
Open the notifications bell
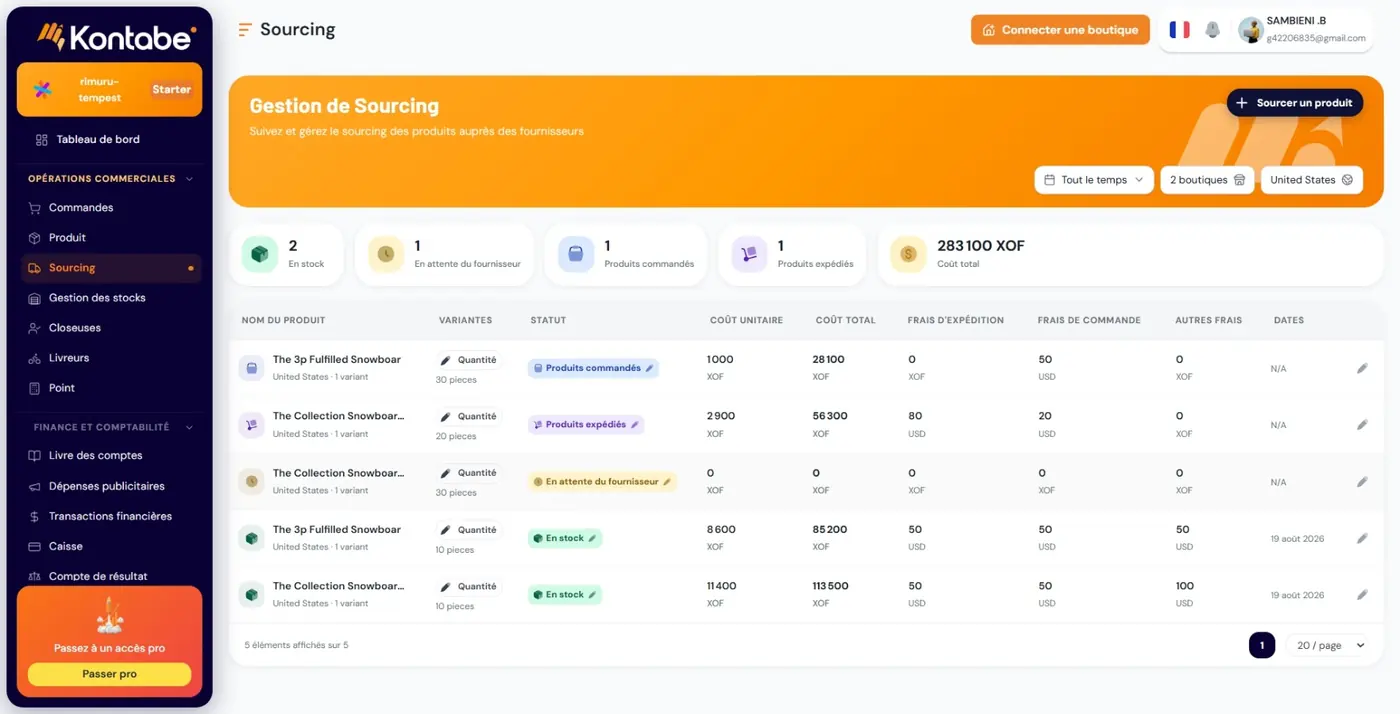1212,30
